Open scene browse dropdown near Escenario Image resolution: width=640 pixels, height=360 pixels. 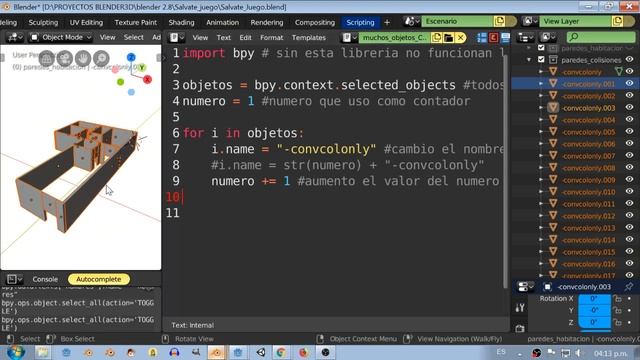point(411,21)
